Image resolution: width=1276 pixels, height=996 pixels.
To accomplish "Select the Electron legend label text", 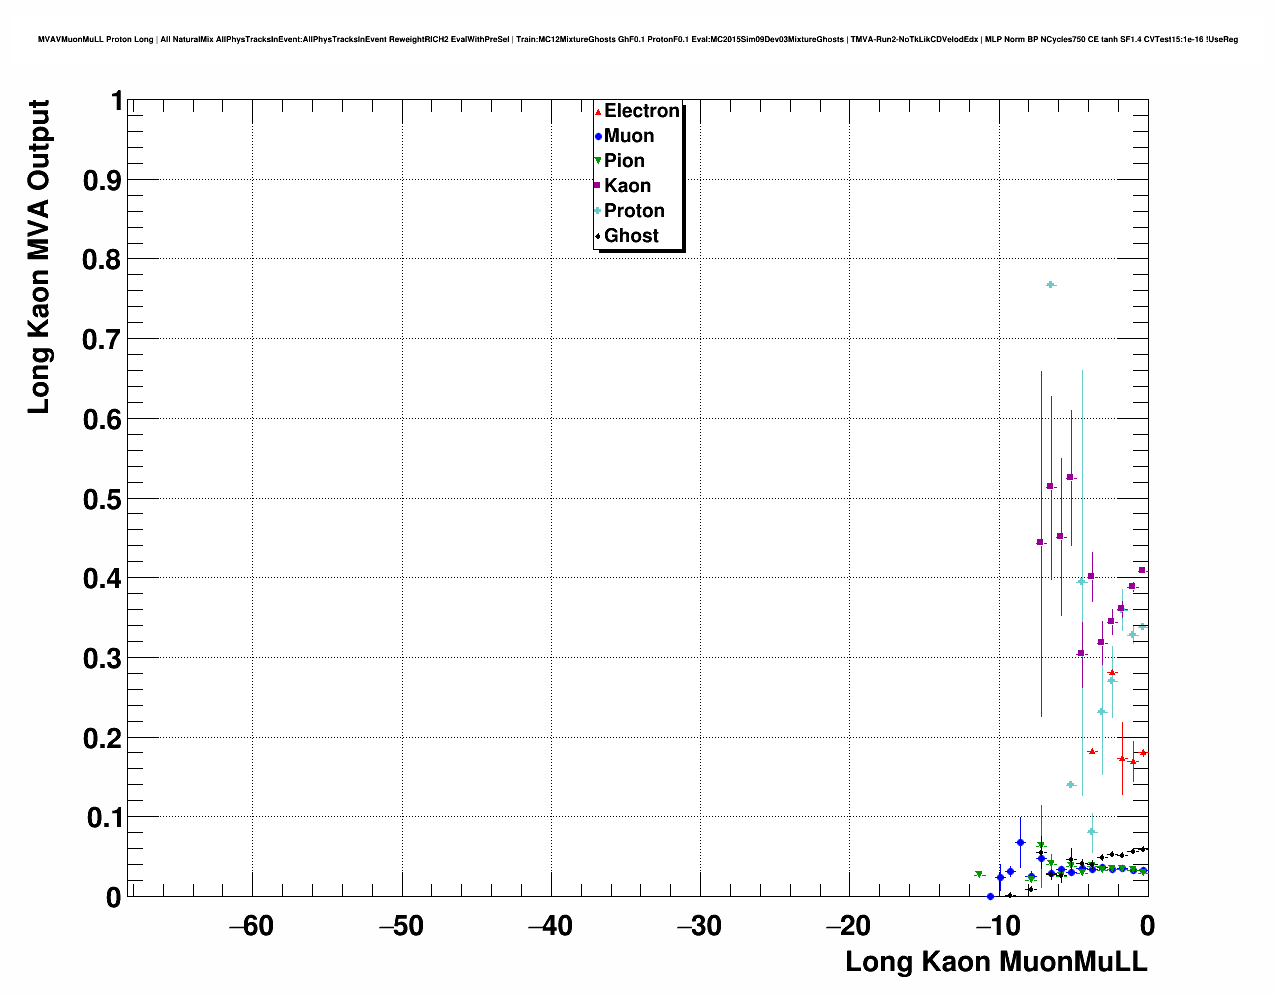I will pos(641,111).
